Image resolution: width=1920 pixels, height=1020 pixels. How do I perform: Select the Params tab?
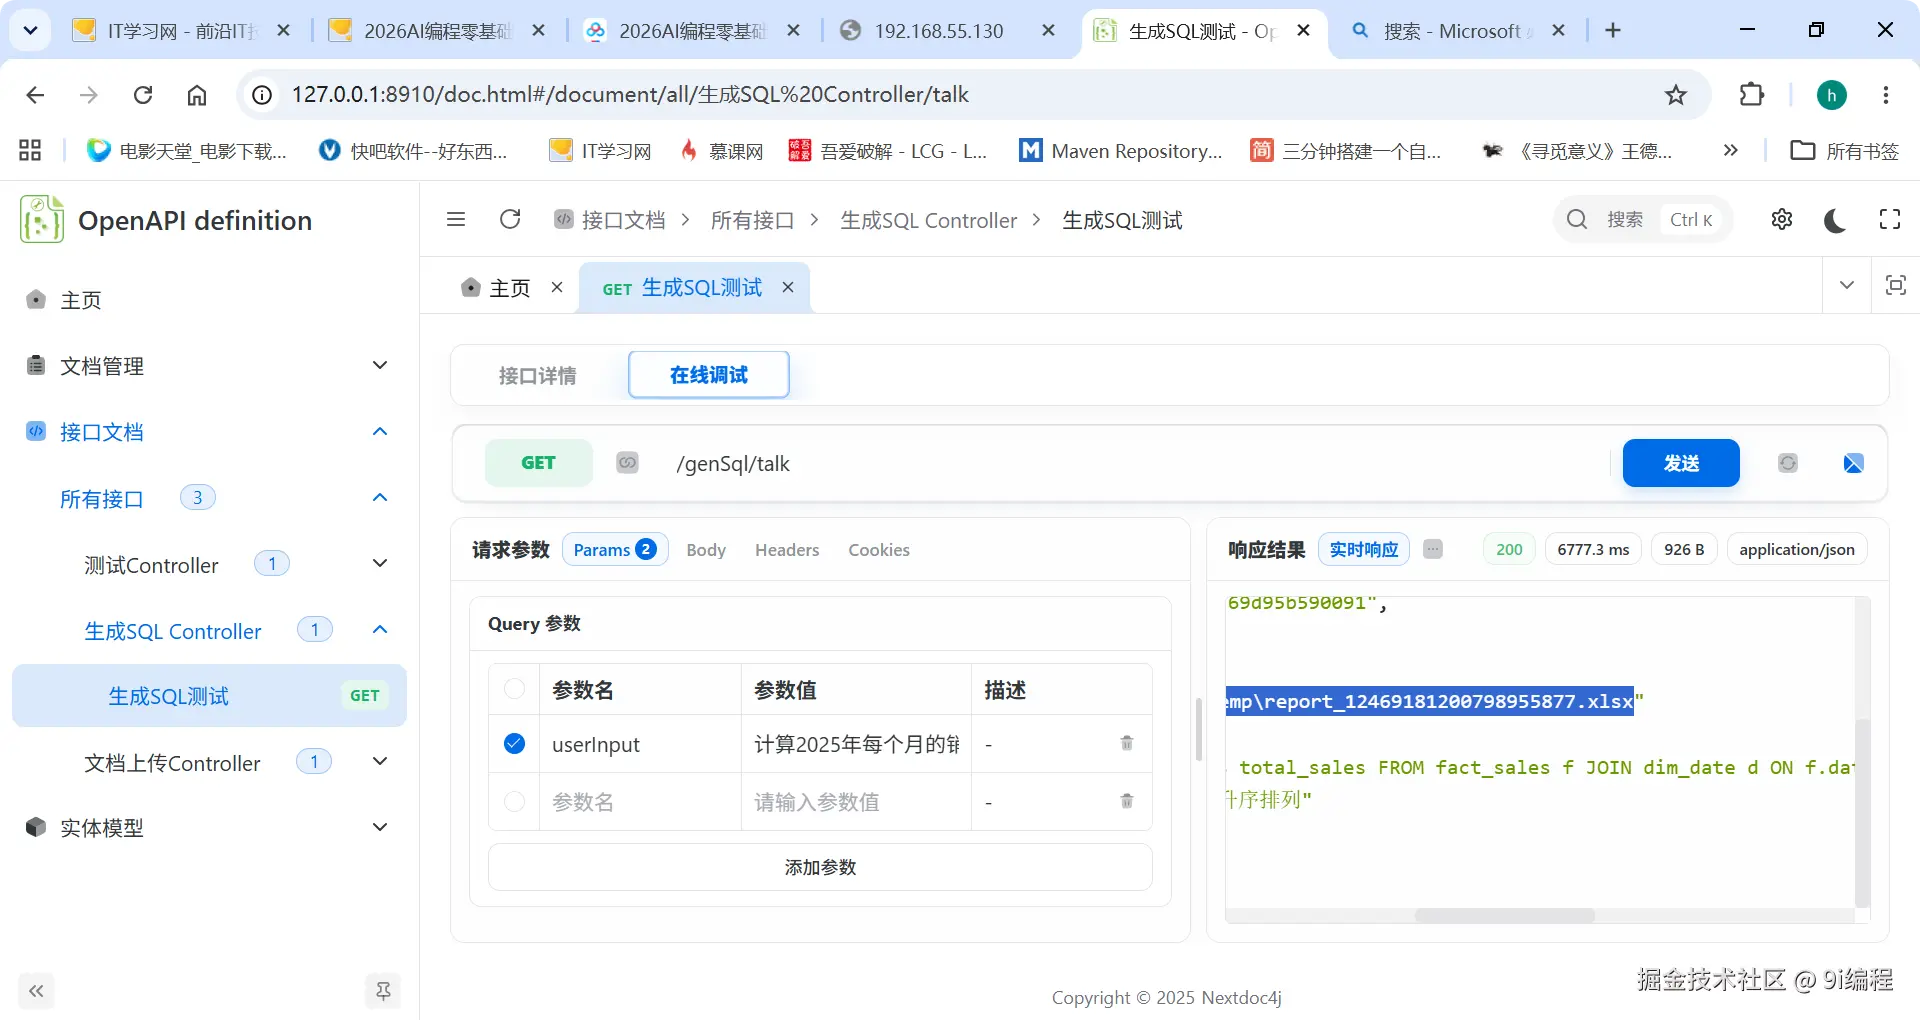pos(614,549)
